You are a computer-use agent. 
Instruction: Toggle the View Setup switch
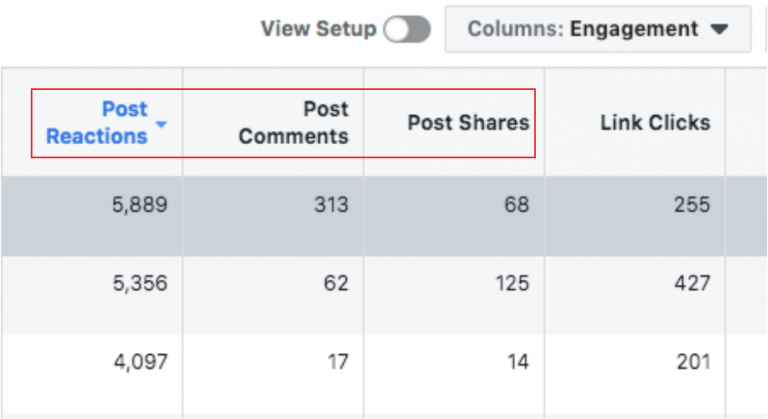[x=407, y=30]
